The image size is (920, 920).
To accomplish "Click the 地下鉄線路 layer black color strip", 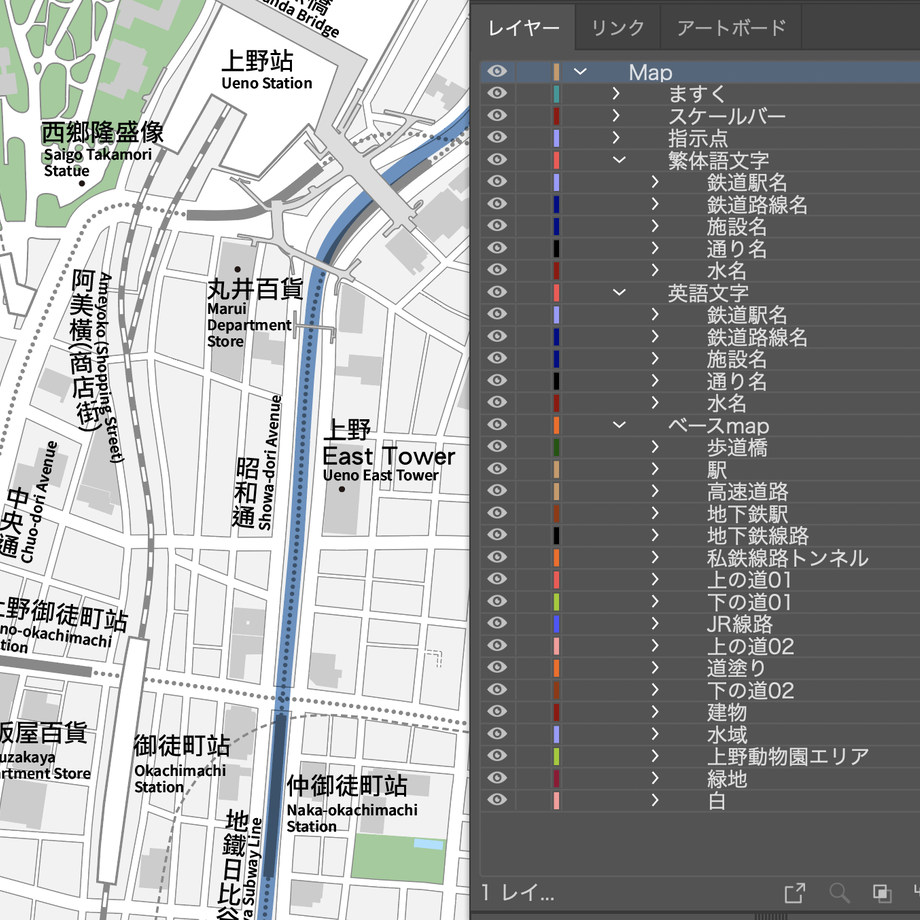I will 556,535.
